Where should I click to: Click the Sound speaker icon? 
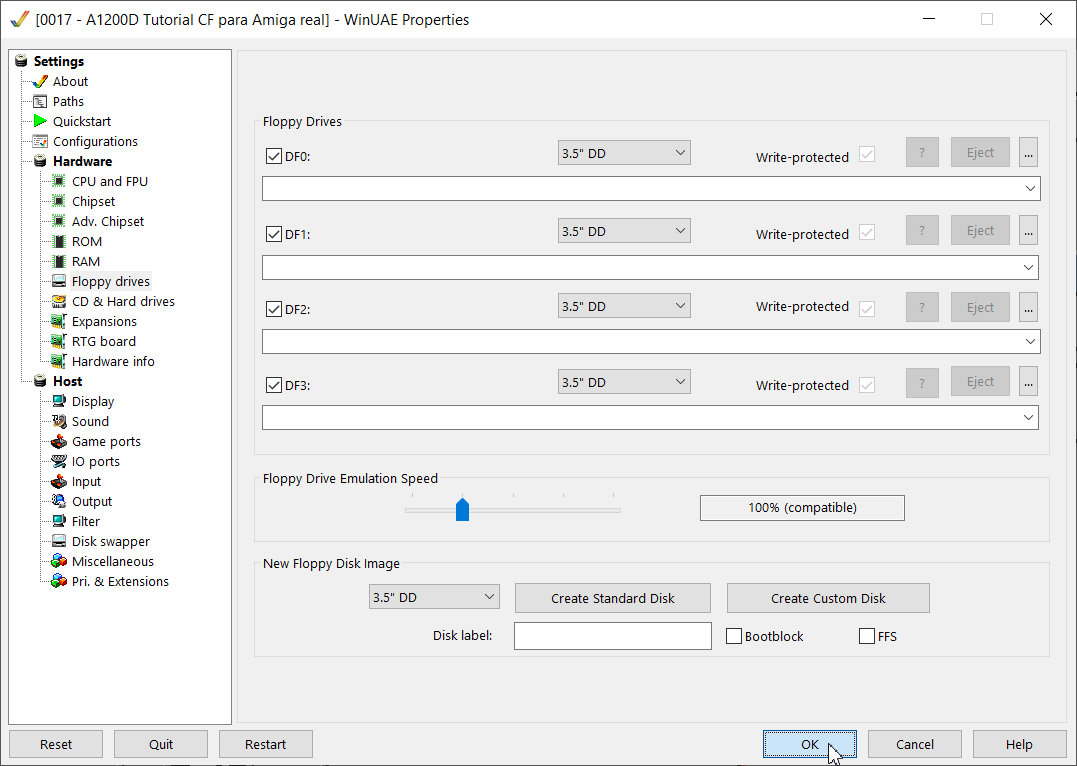pyautogui.click(x=59, y=421)
